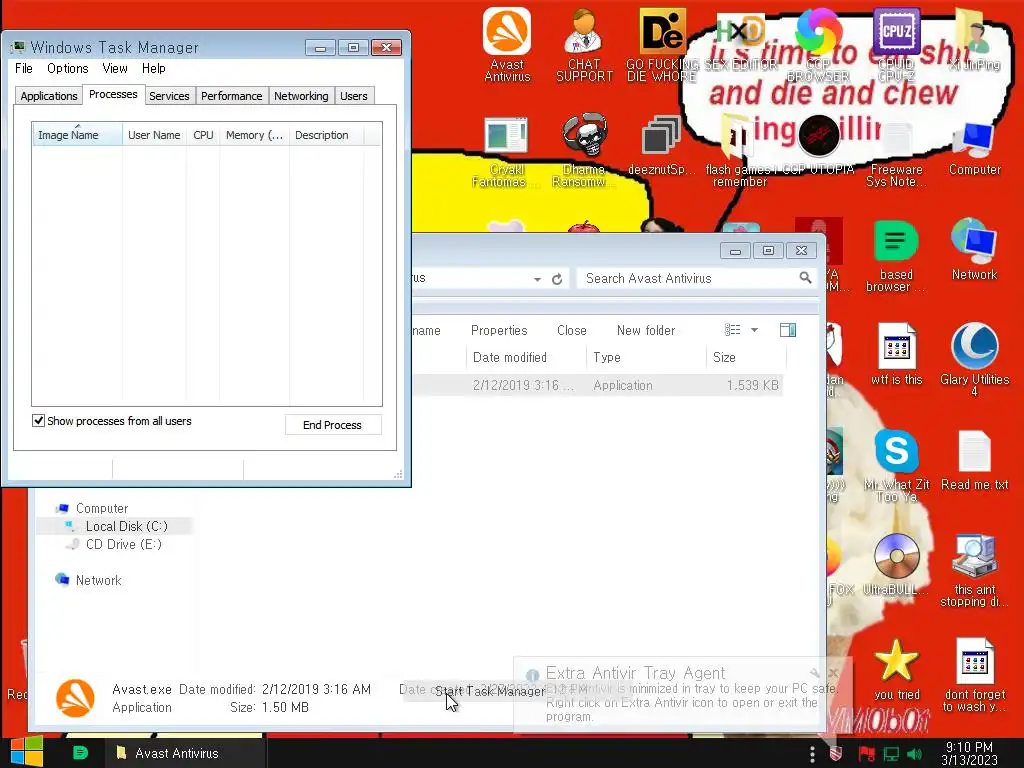Click the End Process button
This screenshot has width=1024, height=768.
click(x=332, y=425)
